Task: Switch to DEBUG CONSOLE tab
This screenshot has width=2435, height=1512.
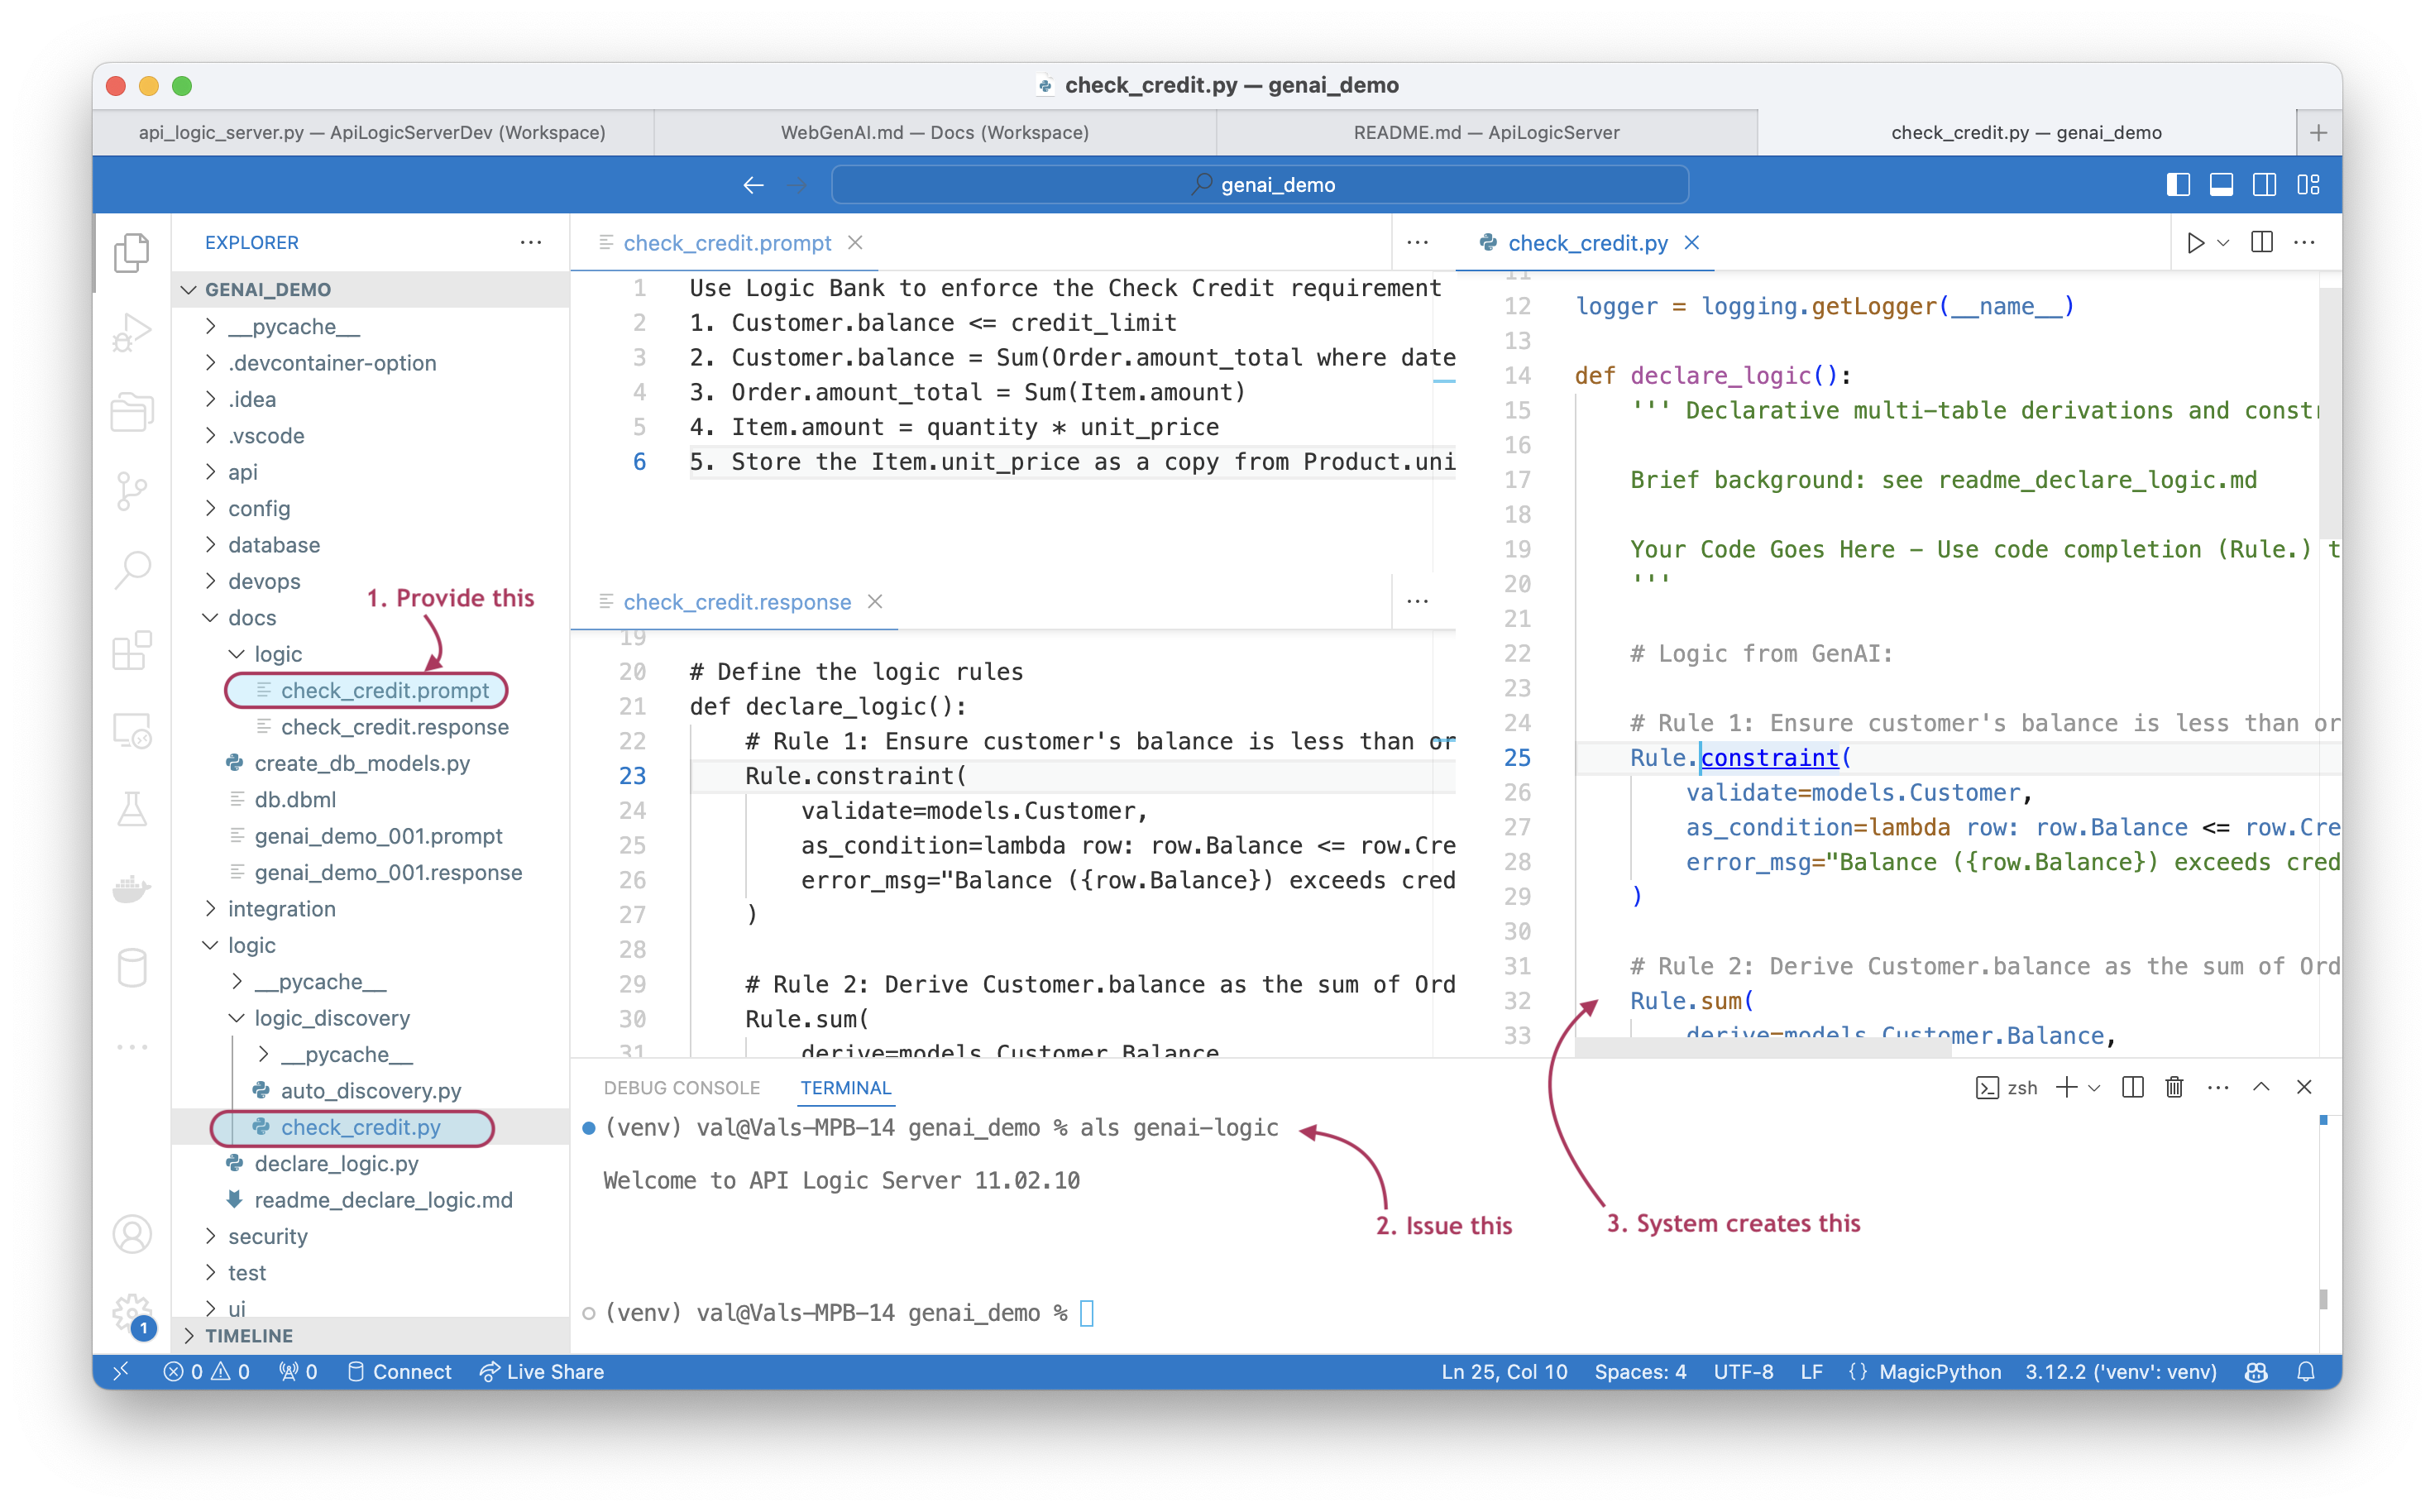Action: [682, 1088]
